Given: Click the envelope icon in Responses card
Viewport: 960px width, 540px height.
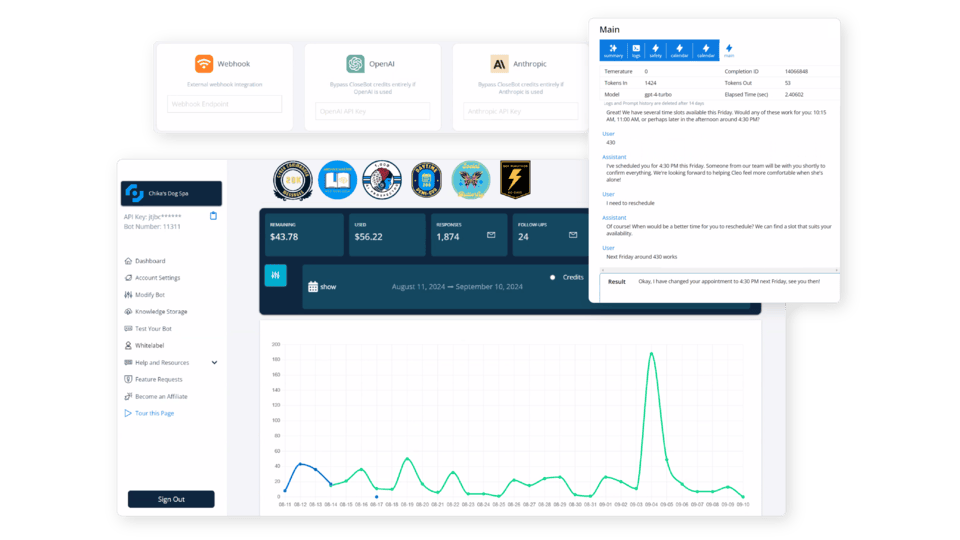Looking at the screenshot, I should pos(491,235).
